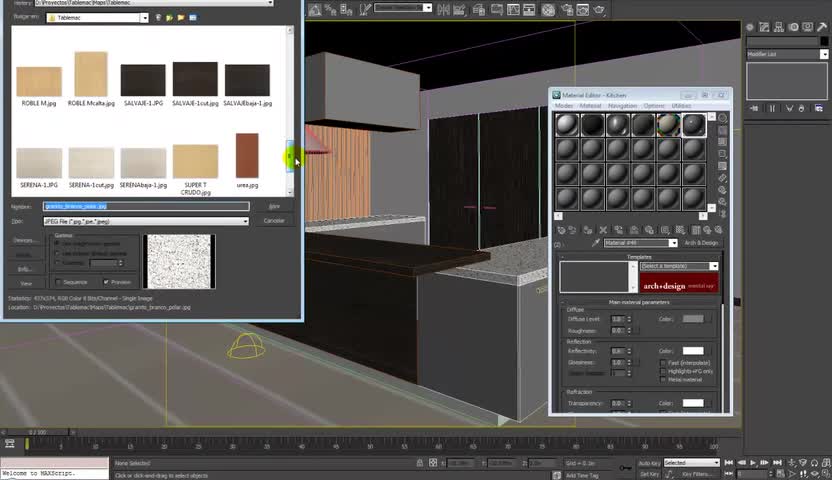Open the Navigation menu in Material Editor
This screenshot has height=480, width=832.
[622, 106]
